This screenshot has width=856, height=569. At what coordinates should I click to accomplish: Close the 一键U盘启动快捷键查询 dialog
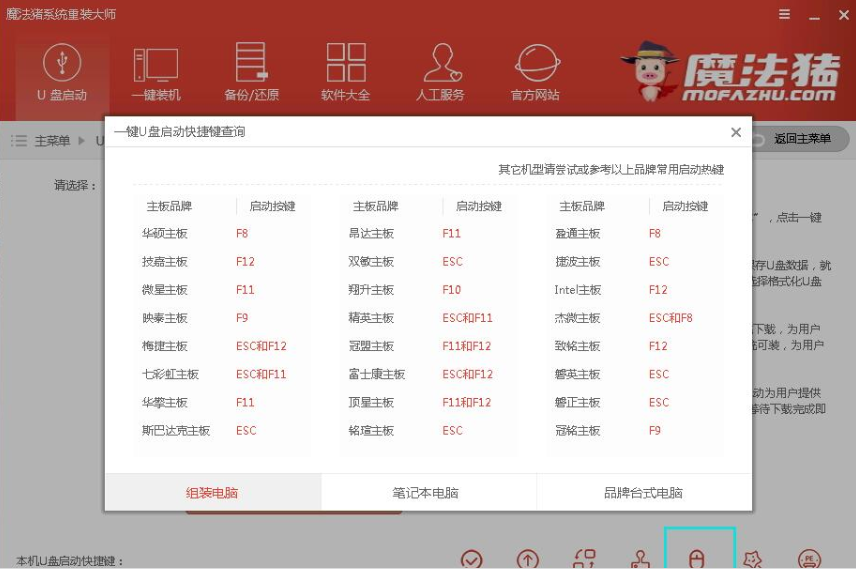[736, 132]
